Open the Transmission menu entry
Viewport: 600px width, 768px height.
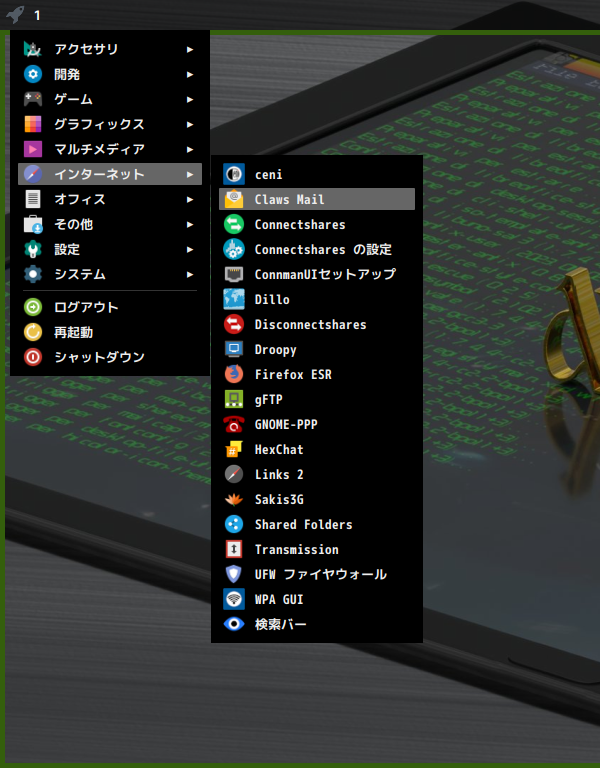pos(317,549)
